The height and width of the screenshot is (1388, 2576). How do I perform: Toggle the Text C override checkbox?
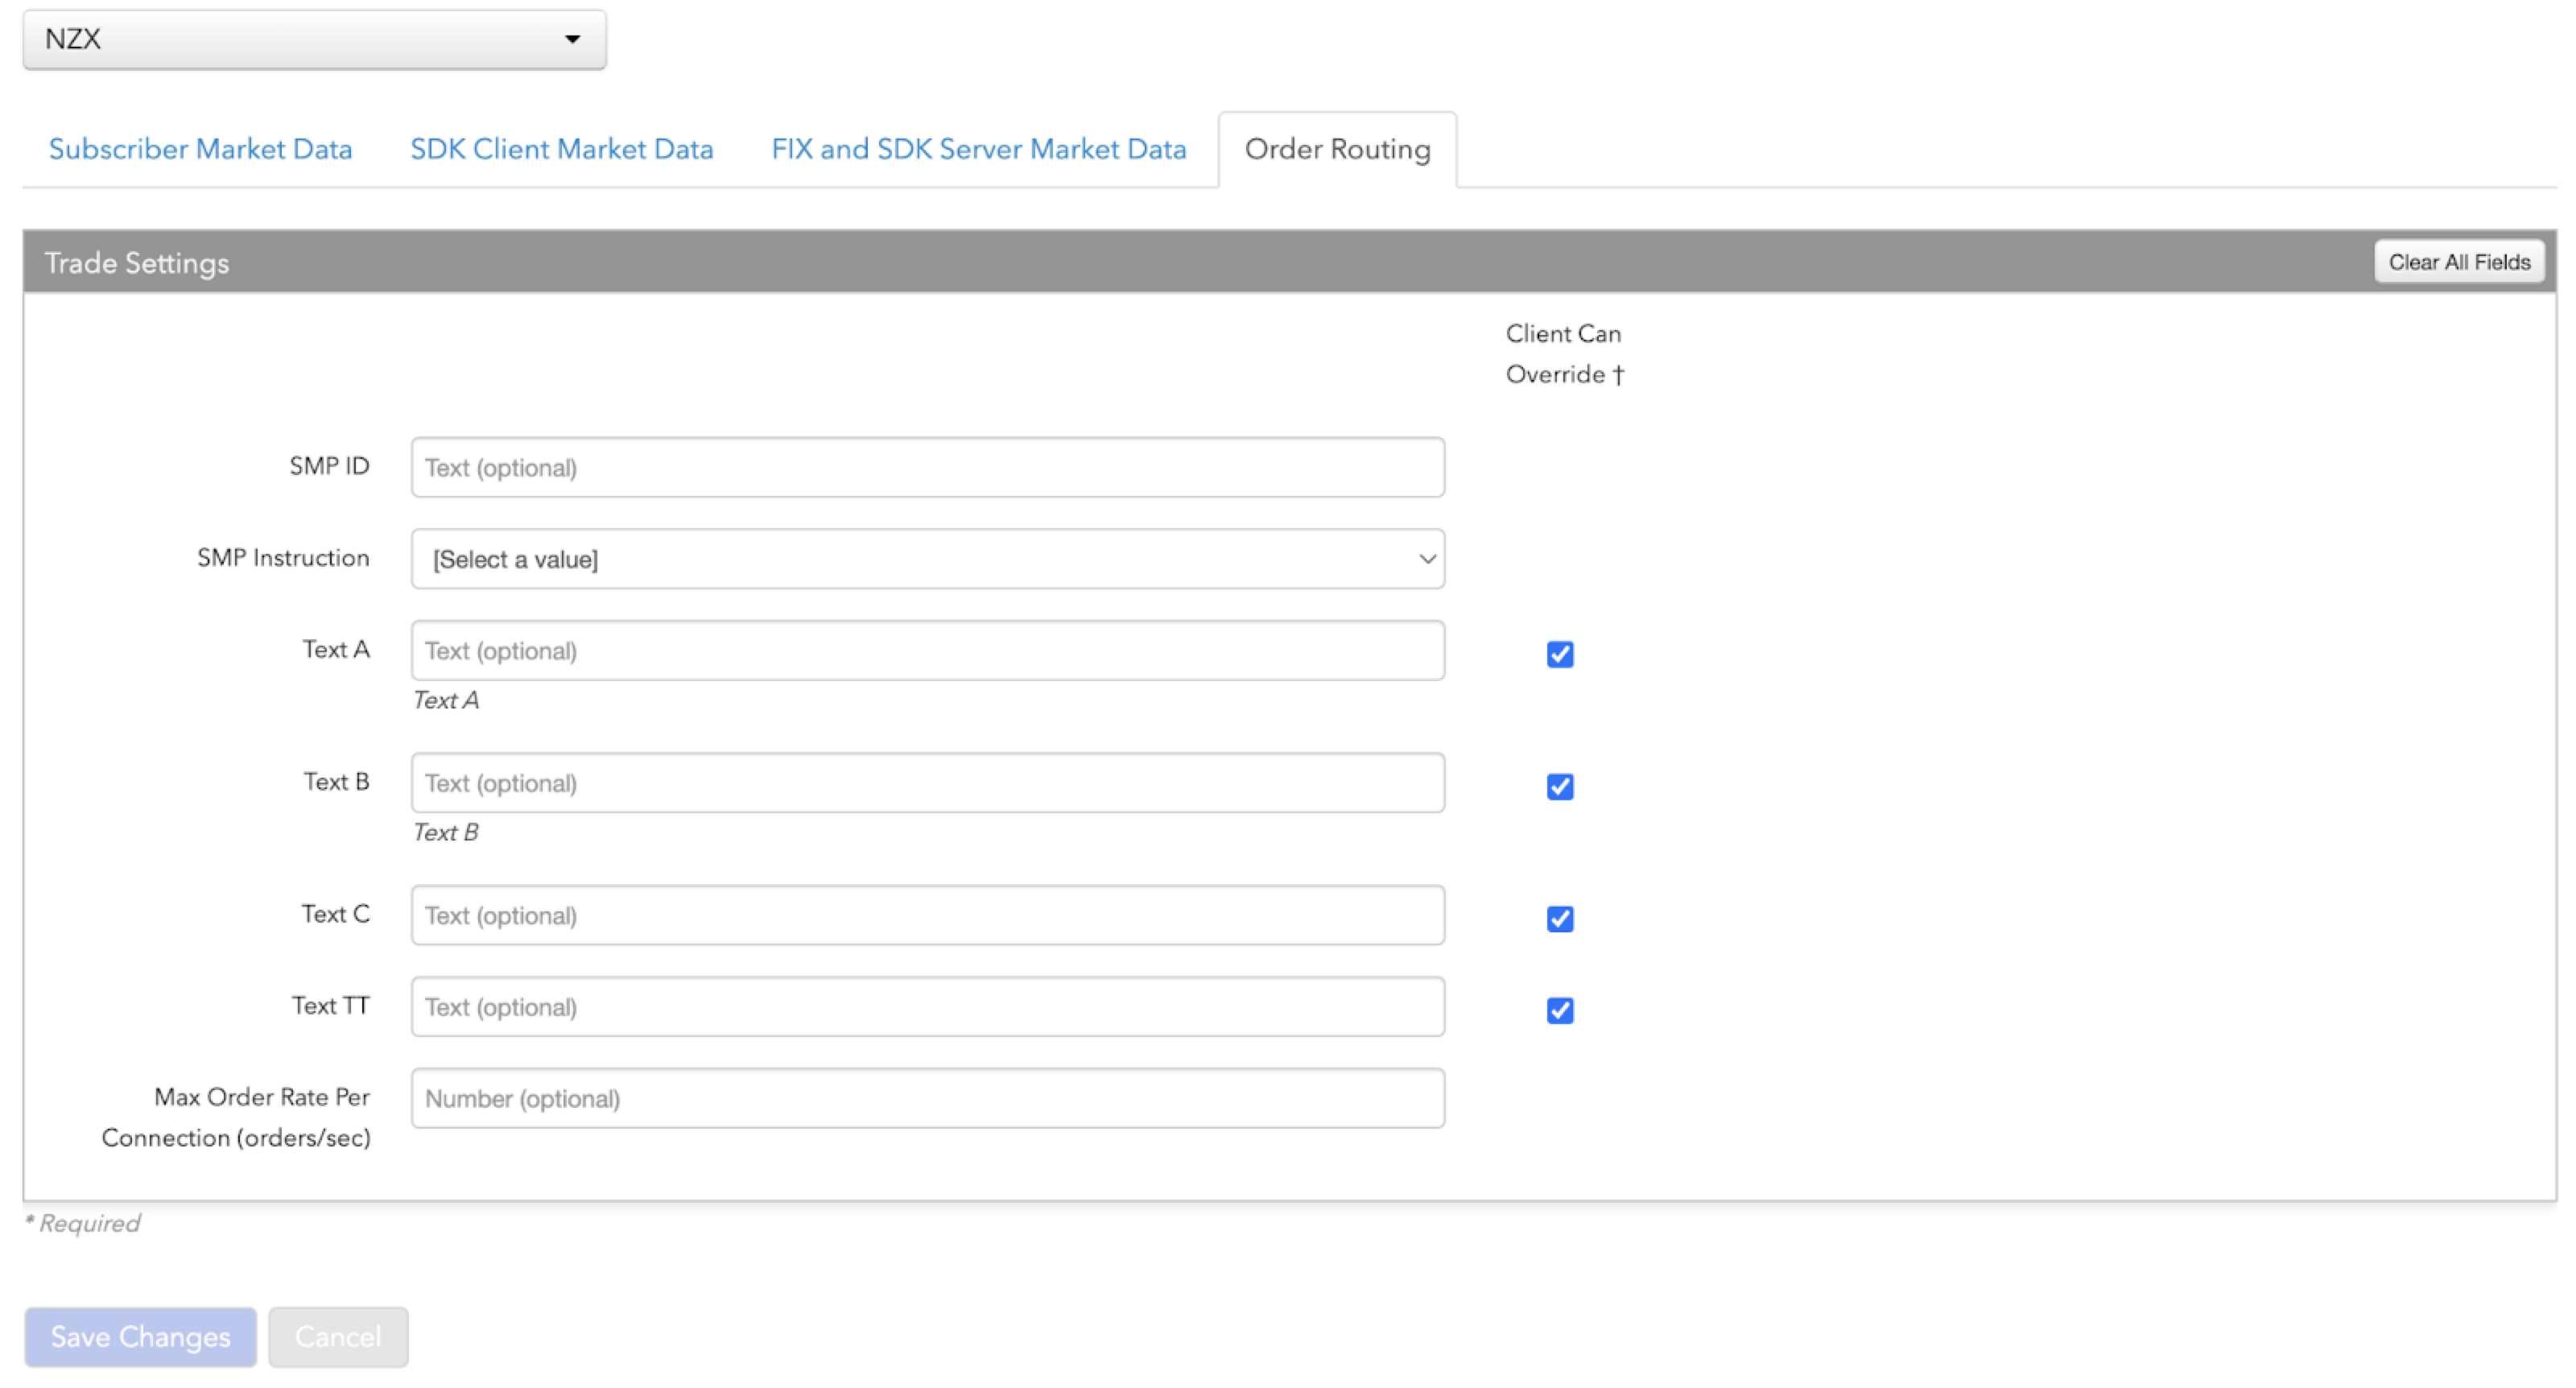[1560, 919]
